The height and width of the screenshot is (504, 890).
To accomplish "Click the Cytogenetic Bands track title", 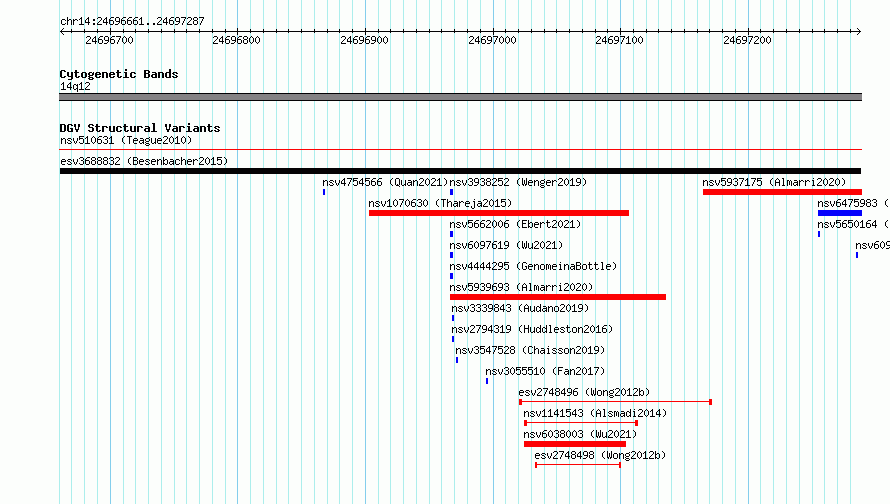I will click(x=119, y=74).
